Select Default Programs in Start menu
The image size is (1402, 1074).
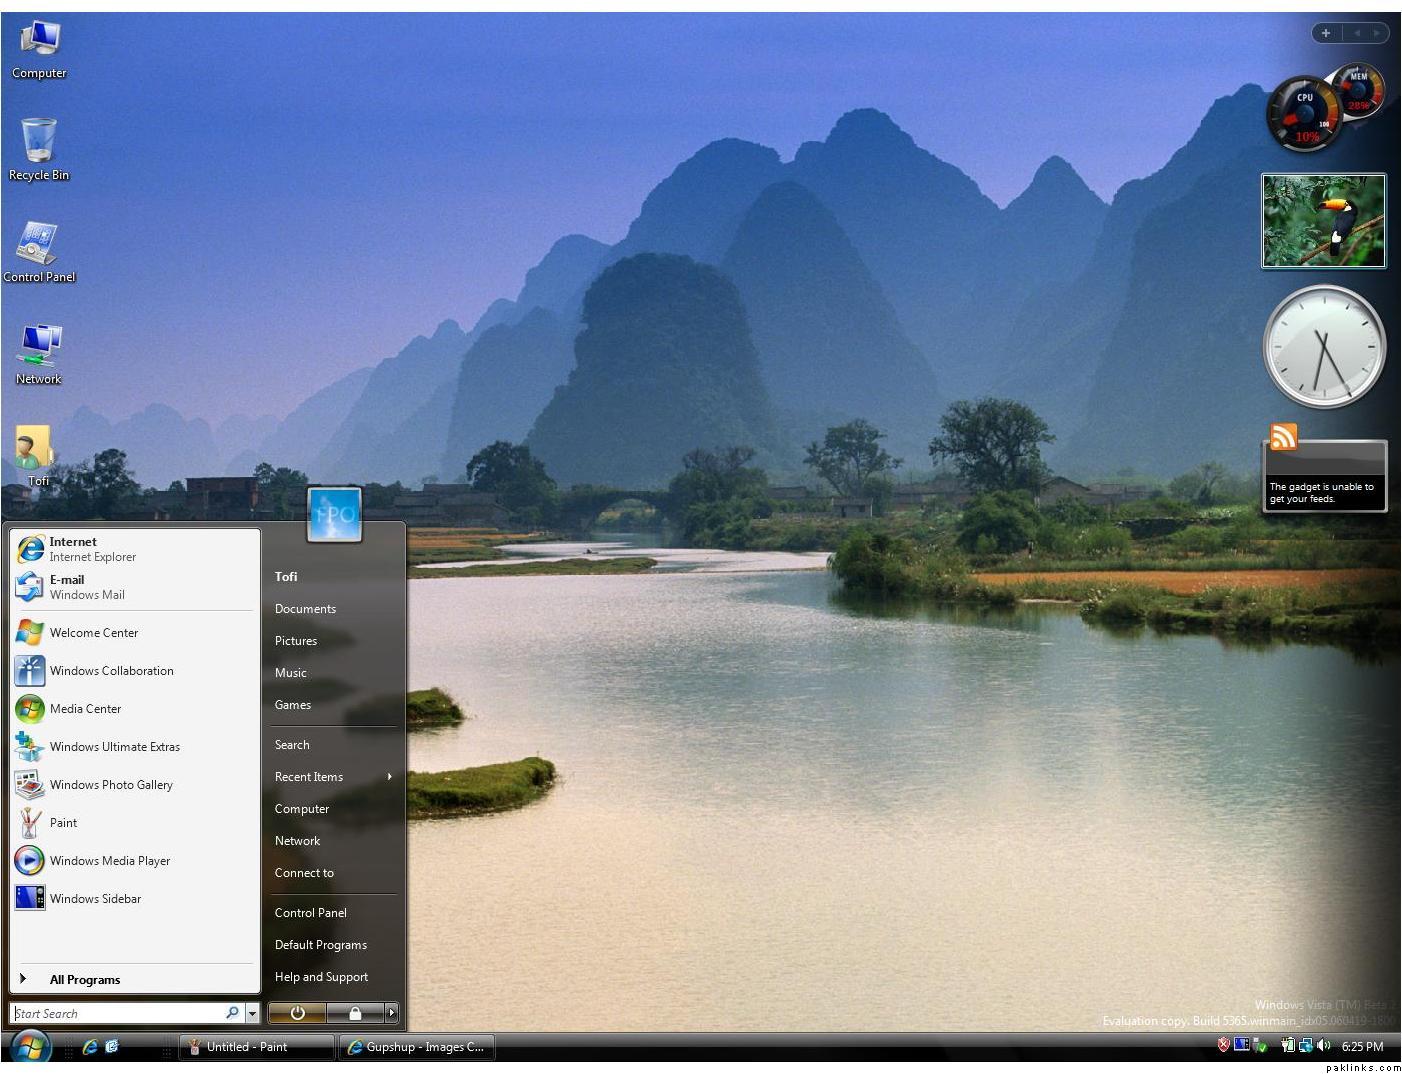point(320,944)
